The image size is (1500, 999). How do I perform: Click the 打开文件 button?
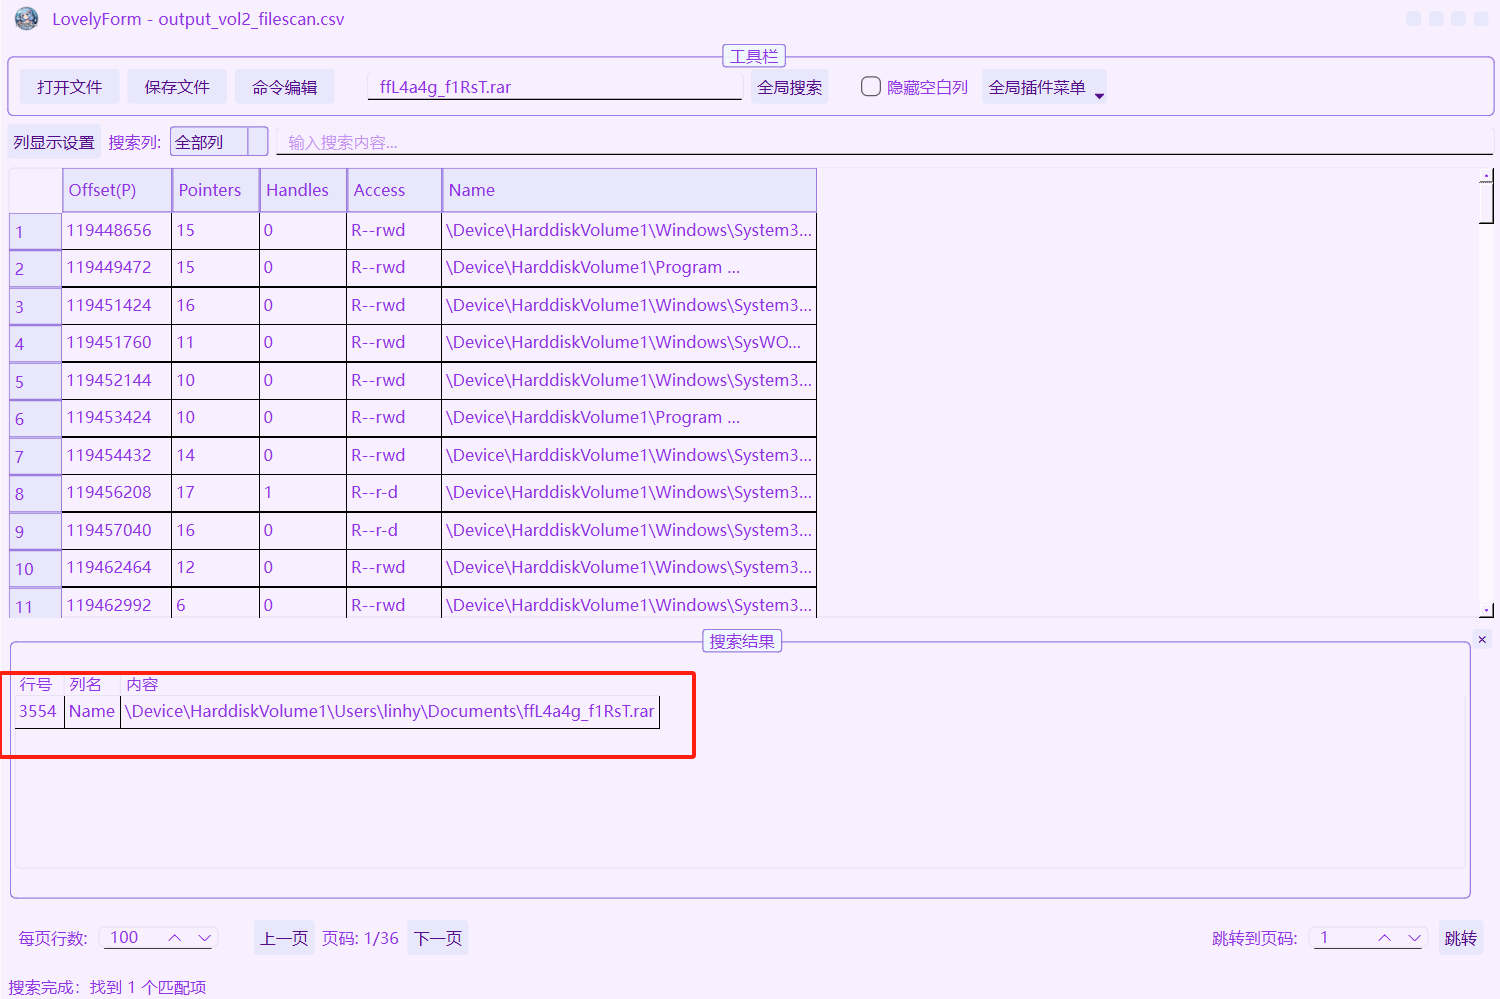[69, 87]
